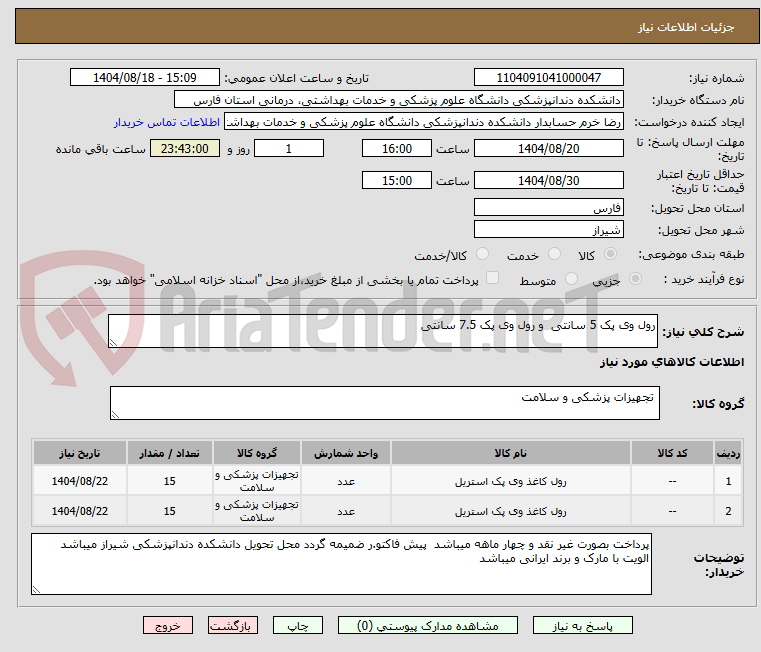Open مشاهده مدارک پیوستی (0) button
The image size is (761, 652).
(x=428, y=625)
